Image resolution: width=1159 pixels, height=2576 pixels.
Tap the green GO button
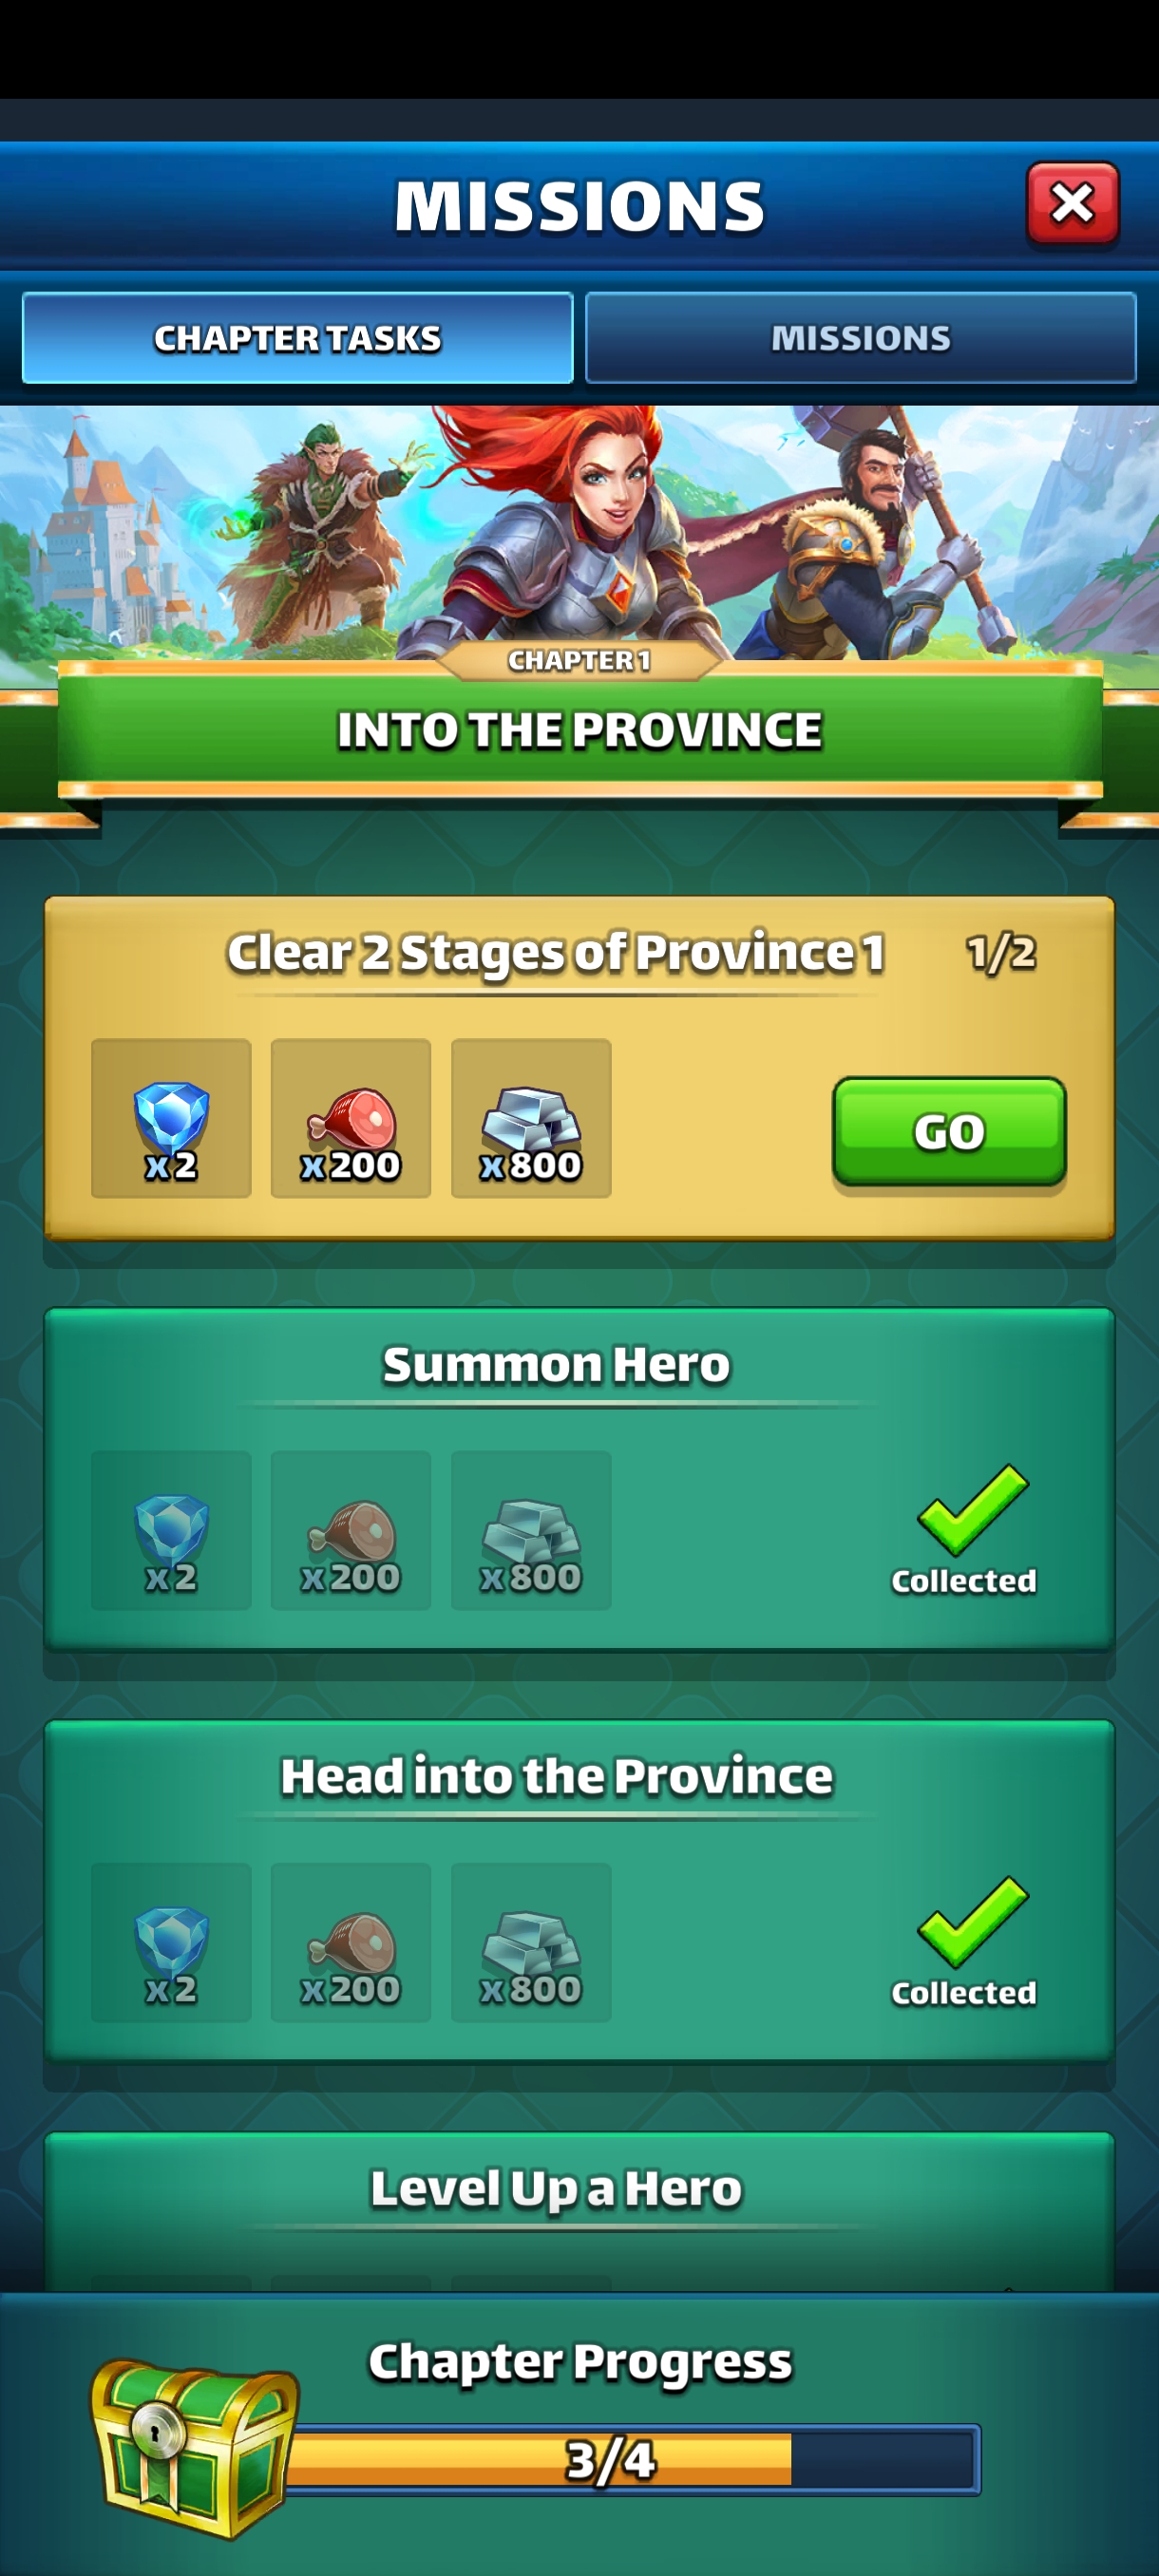click(x=949, y=1131)
